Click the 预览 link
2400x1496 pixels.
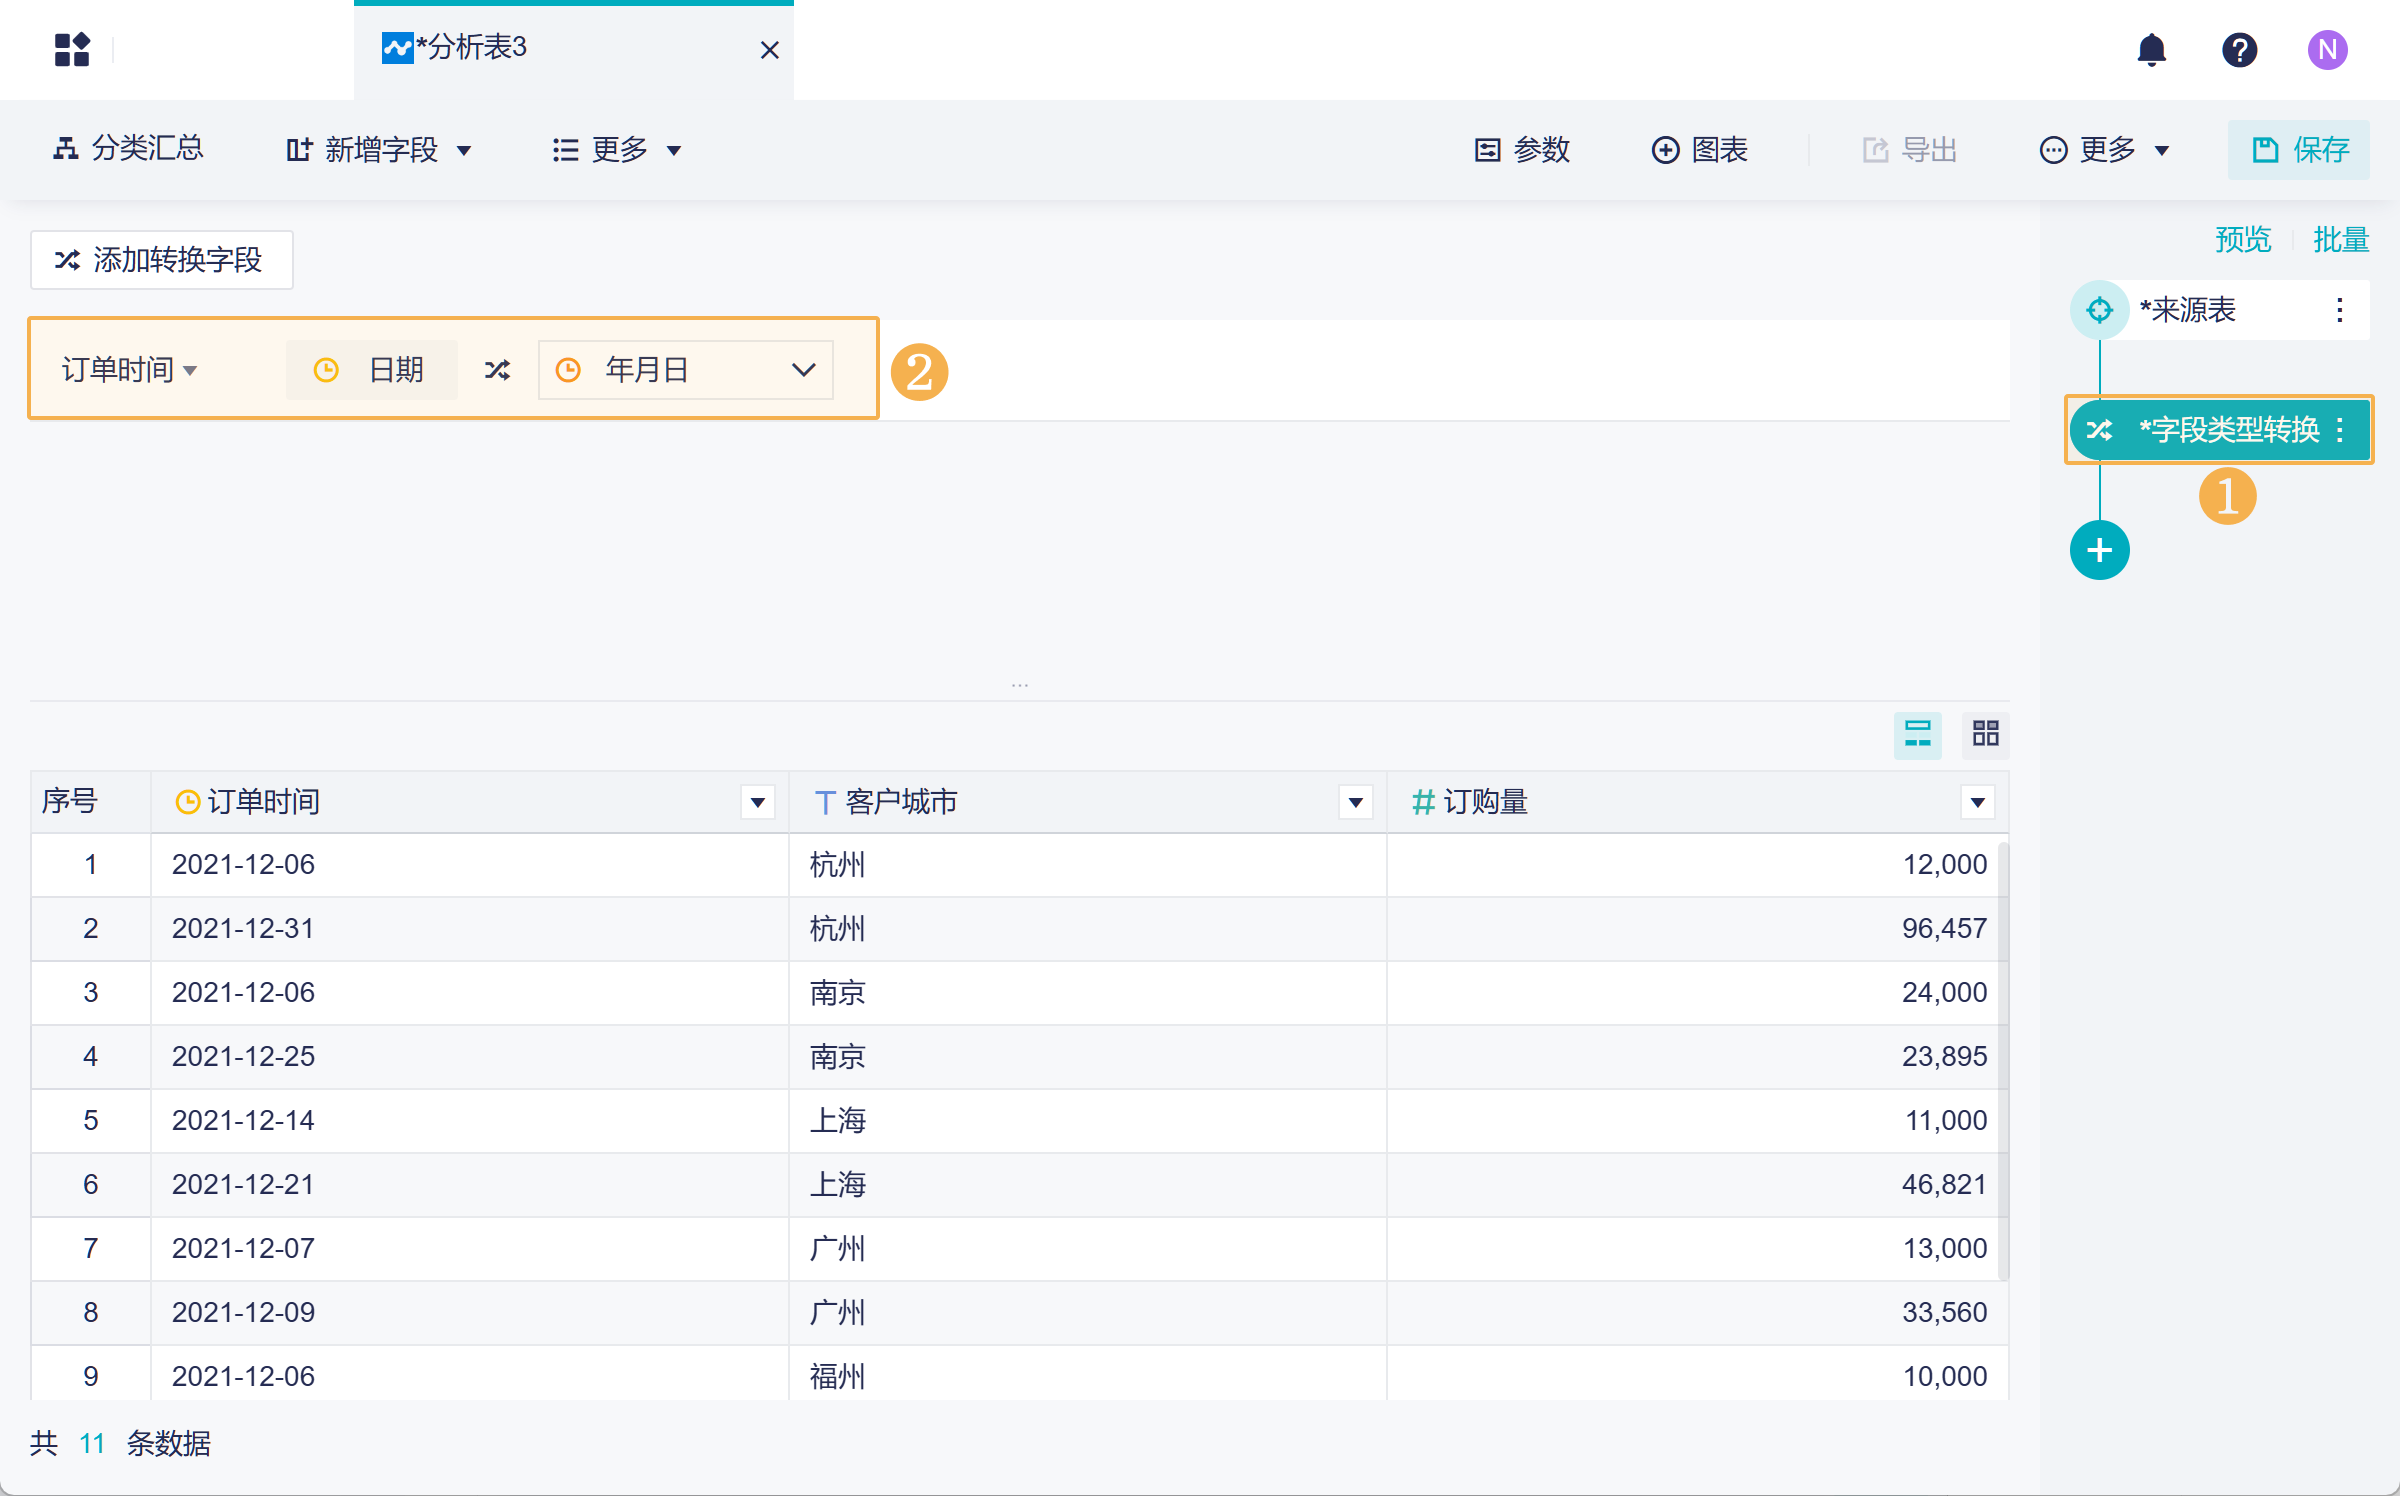point(2242,240)
